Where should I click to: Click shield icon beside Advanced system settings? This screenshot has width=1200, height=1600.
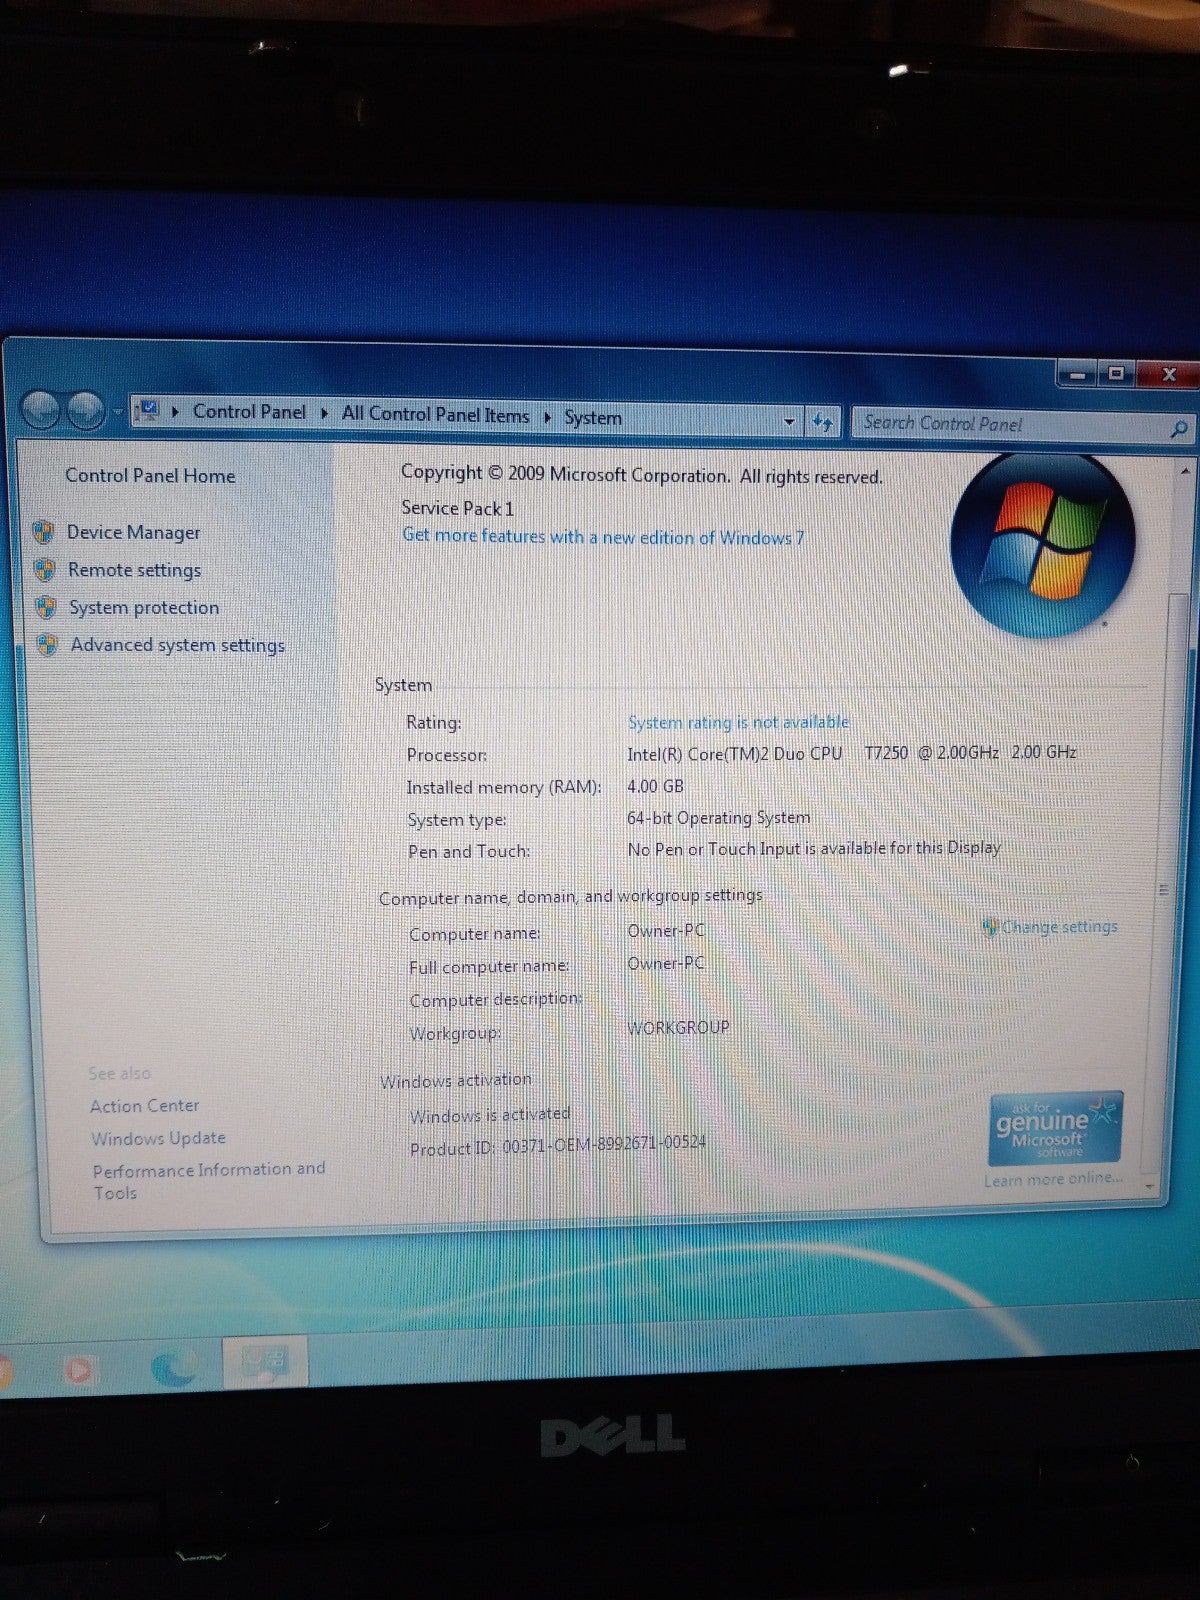pyautogui.click(x=47, y=644)
